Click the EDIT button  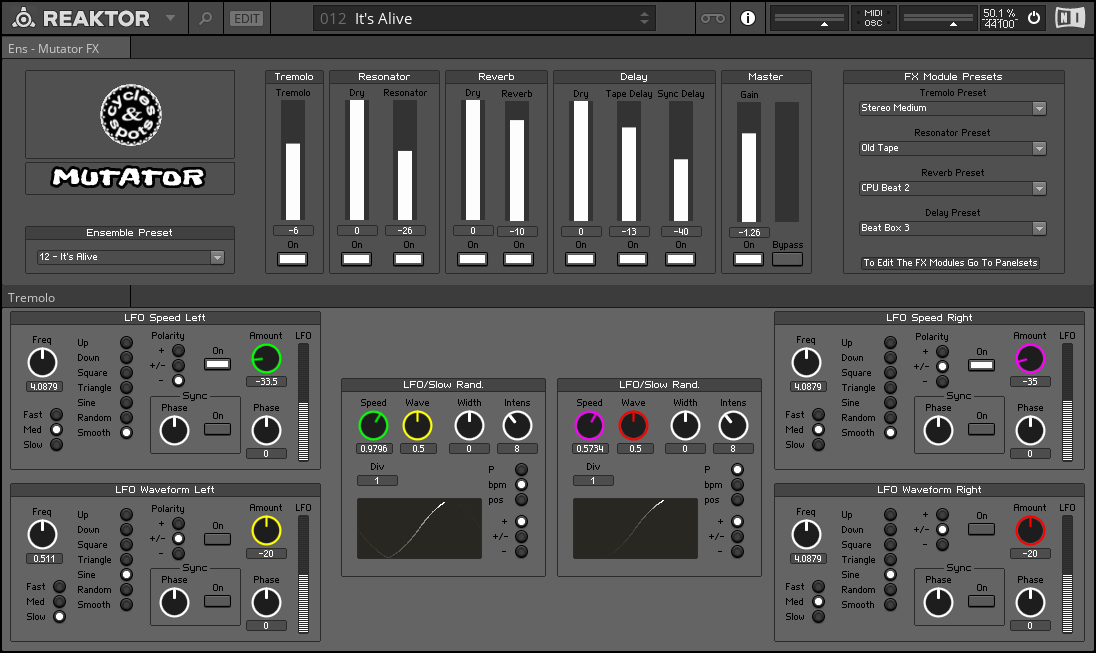click(x=247, y=19)
